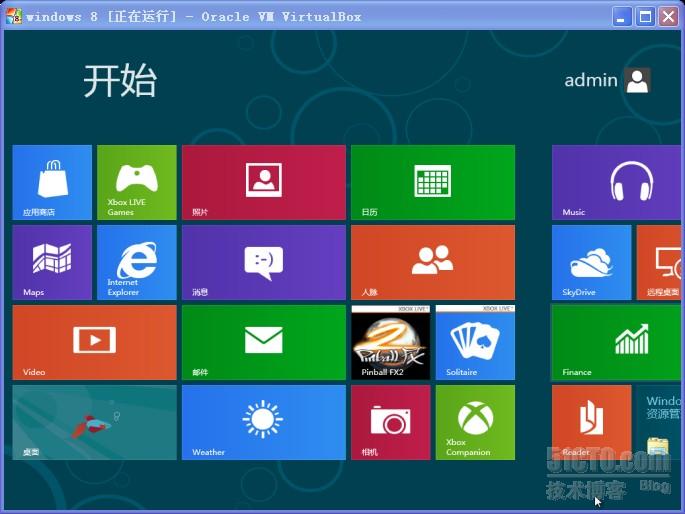Close the VirtualBox window
The width and height of the screenshot is (685, 514).
point(668,17)
